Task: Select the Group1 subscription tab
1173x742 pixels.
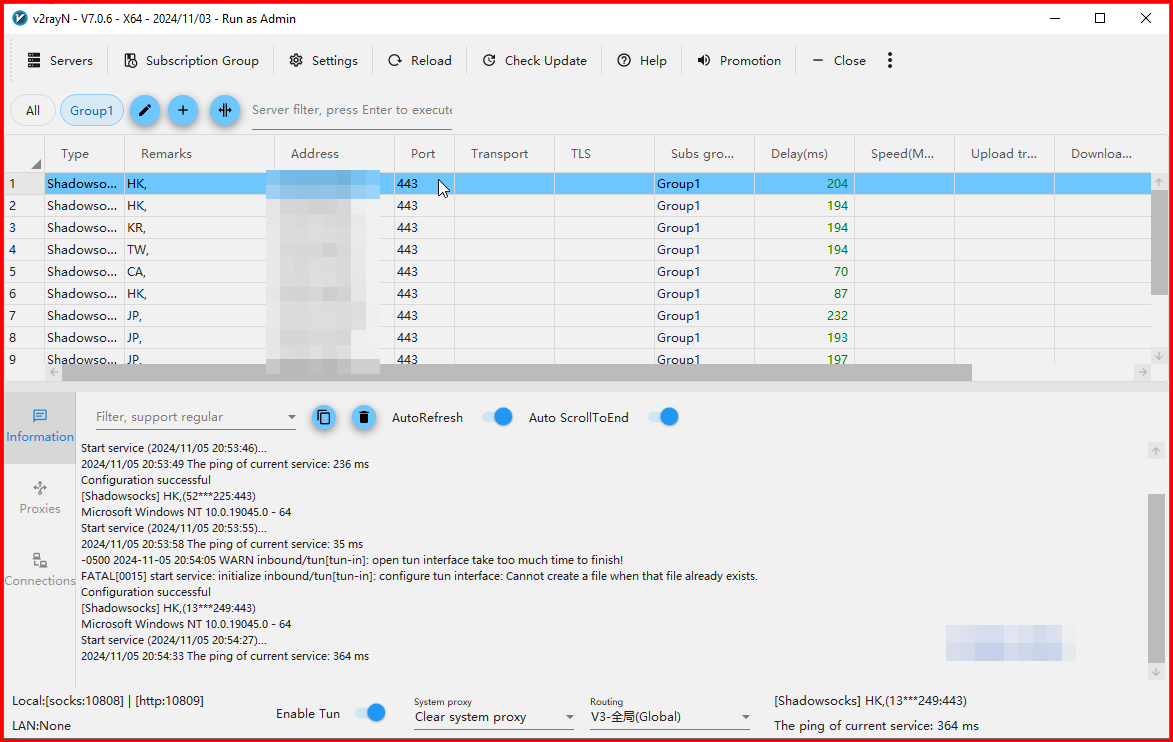Action: pos(91,111)
